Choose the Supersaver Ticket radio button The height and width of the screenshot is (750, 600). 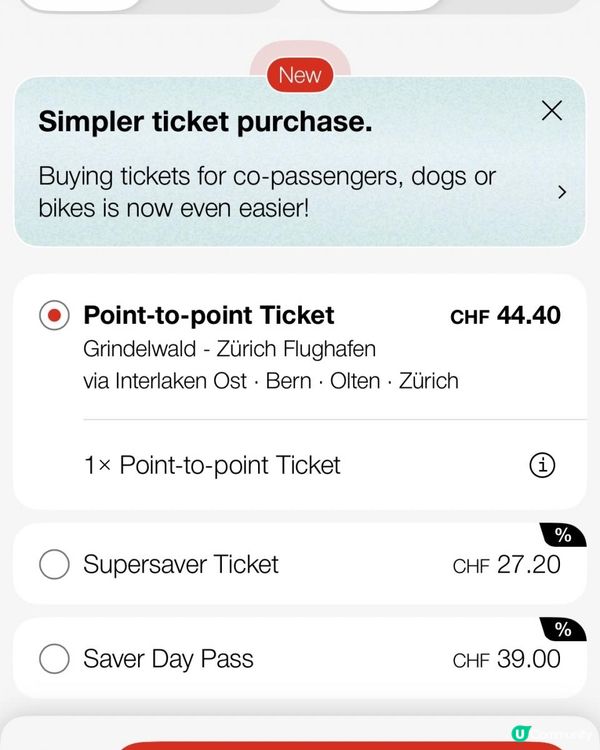click(x=54, y=564)
